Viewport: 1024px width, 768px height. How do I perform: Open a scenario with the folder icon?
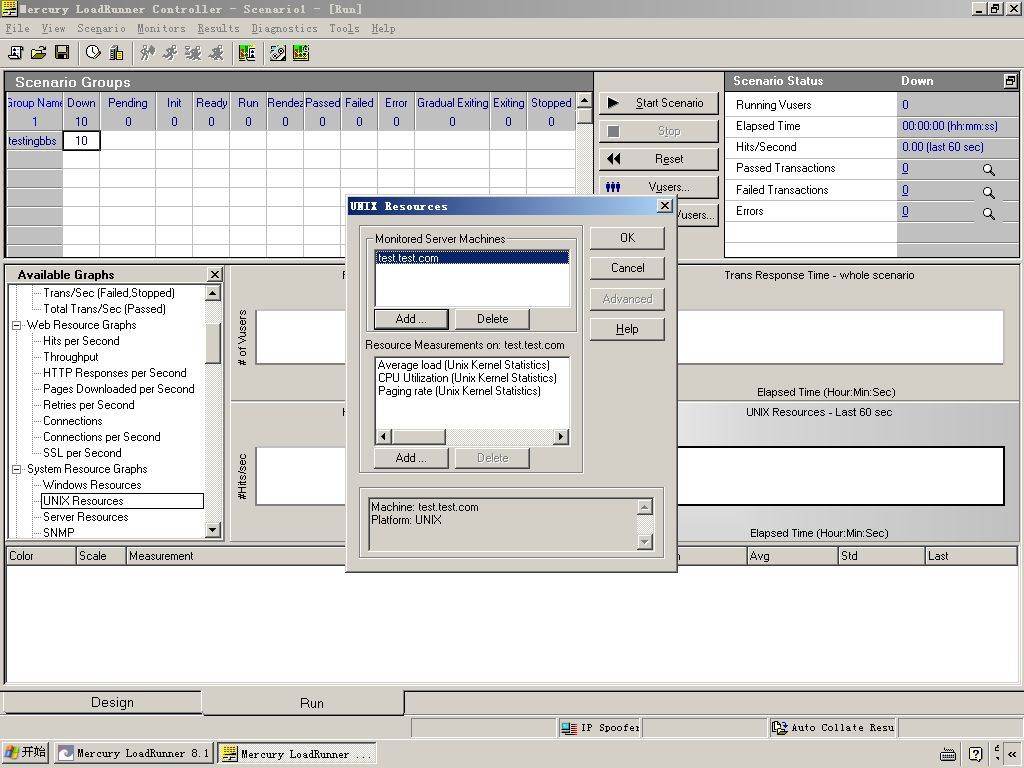point(39,53)
